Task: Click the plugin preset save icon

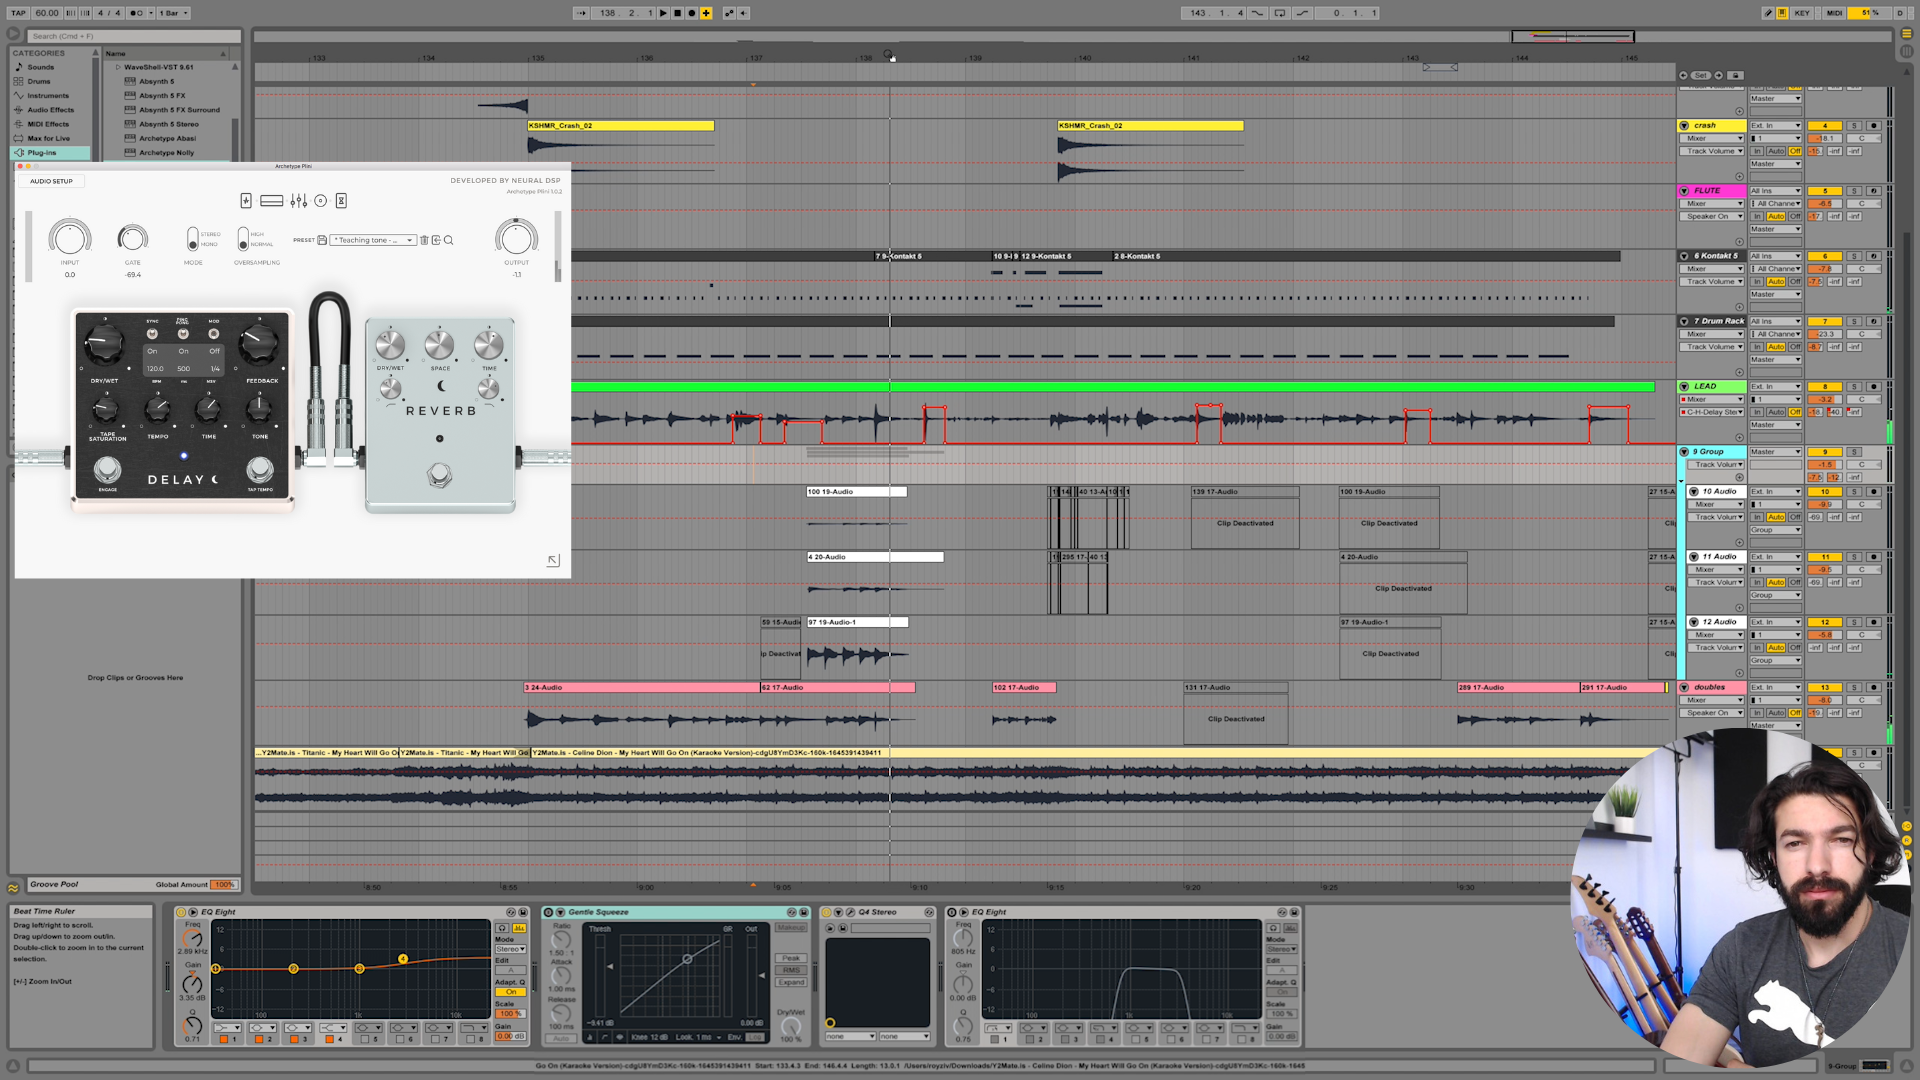Action: (322, 240)
